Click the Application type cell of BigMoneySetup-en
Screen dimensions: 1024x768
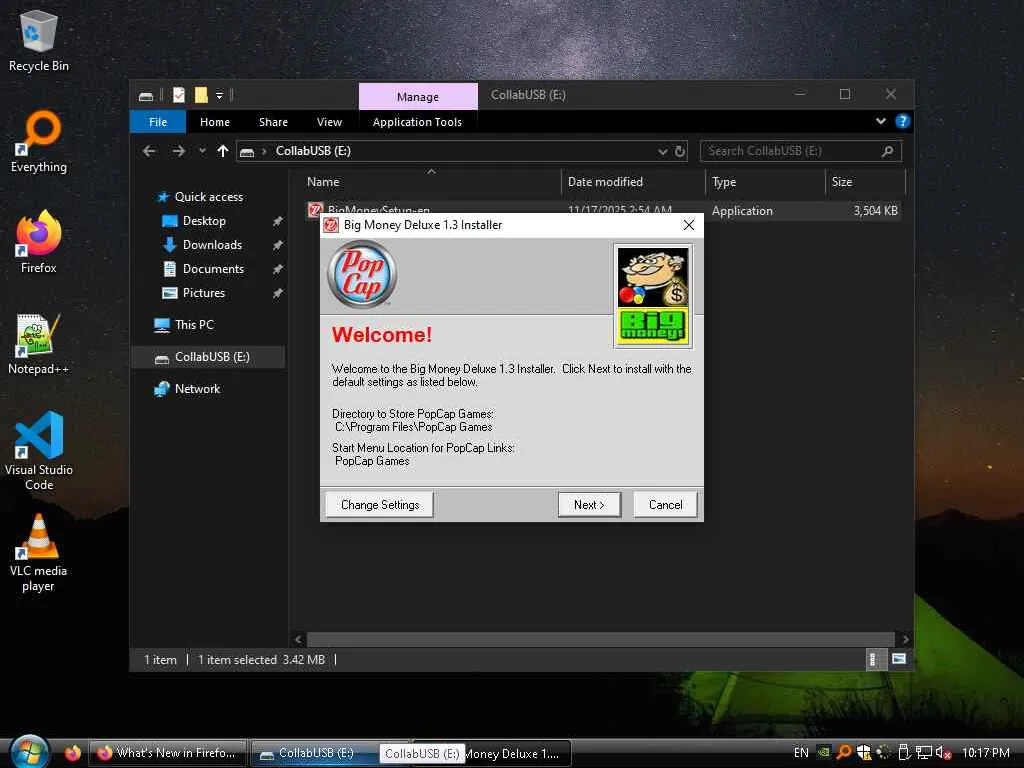742,211
